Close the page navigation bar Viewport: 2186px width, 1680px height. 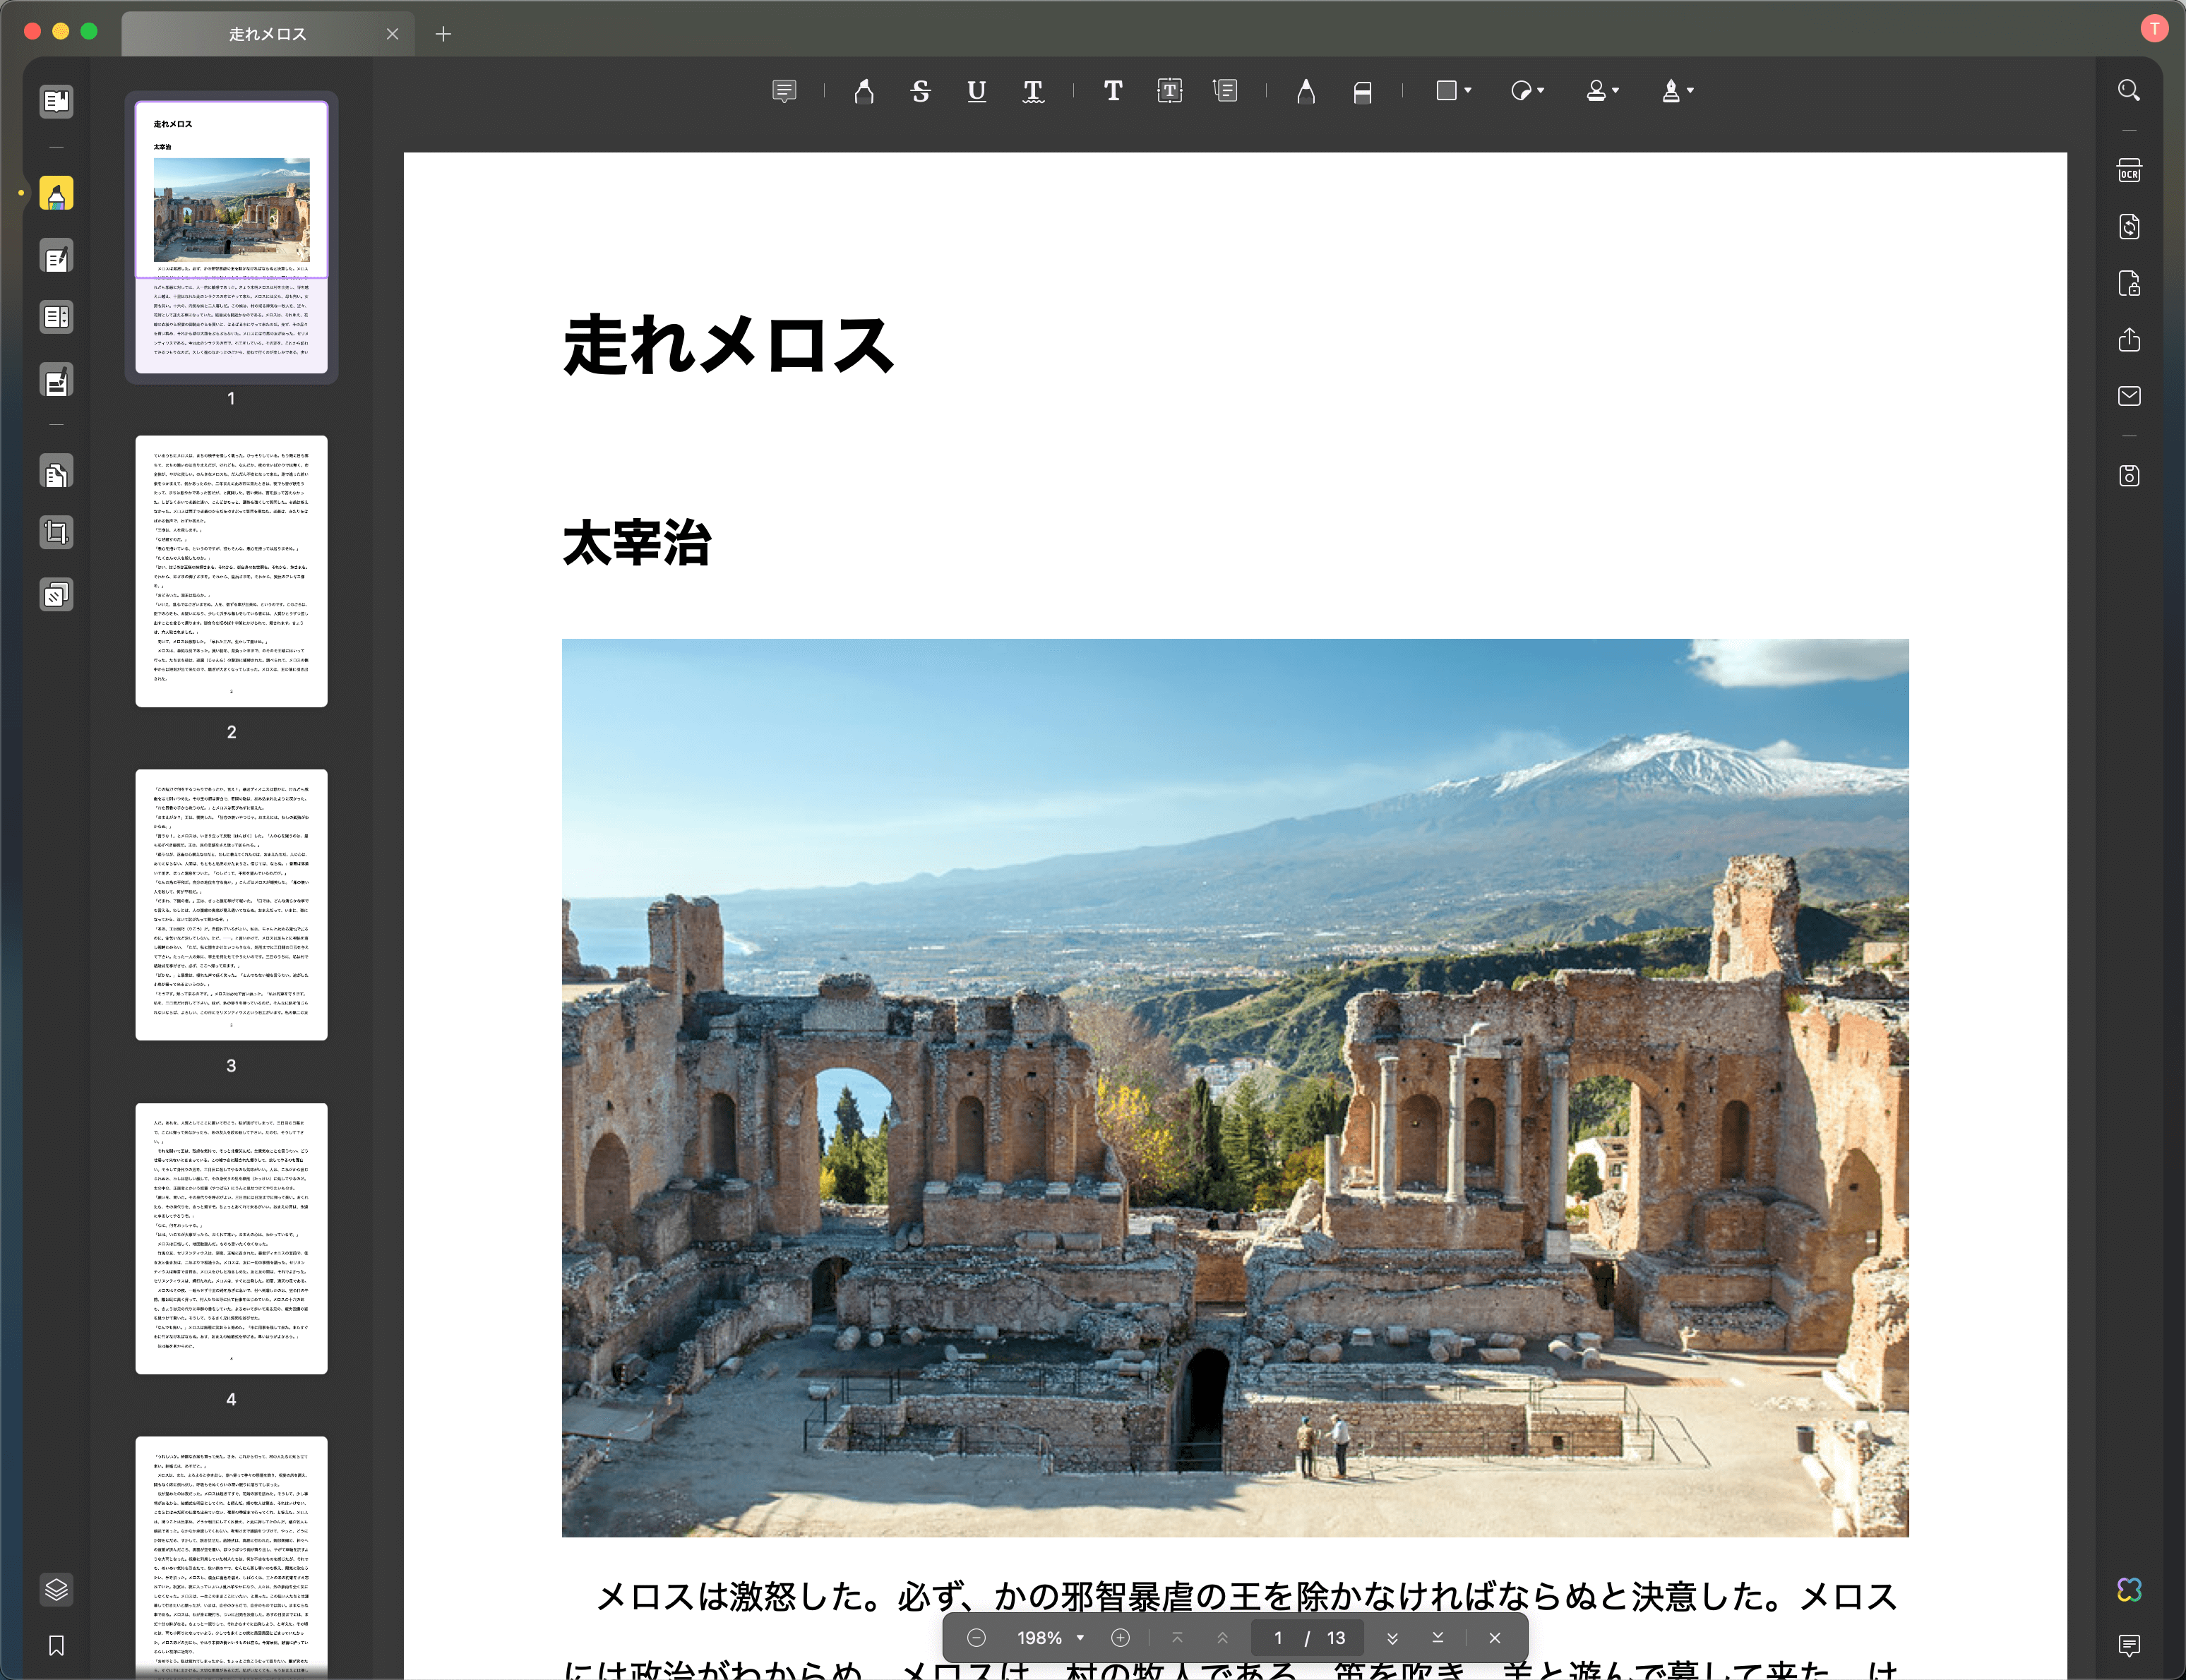click(1495, 1638)
